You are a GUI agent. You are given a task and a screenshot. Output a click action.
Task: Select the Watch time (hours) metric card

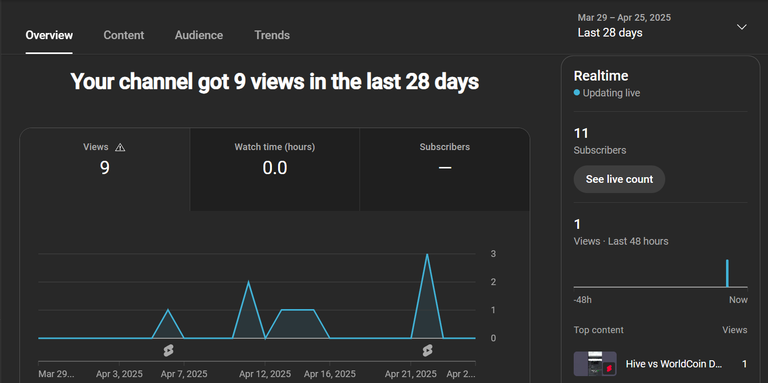(275, 169)
